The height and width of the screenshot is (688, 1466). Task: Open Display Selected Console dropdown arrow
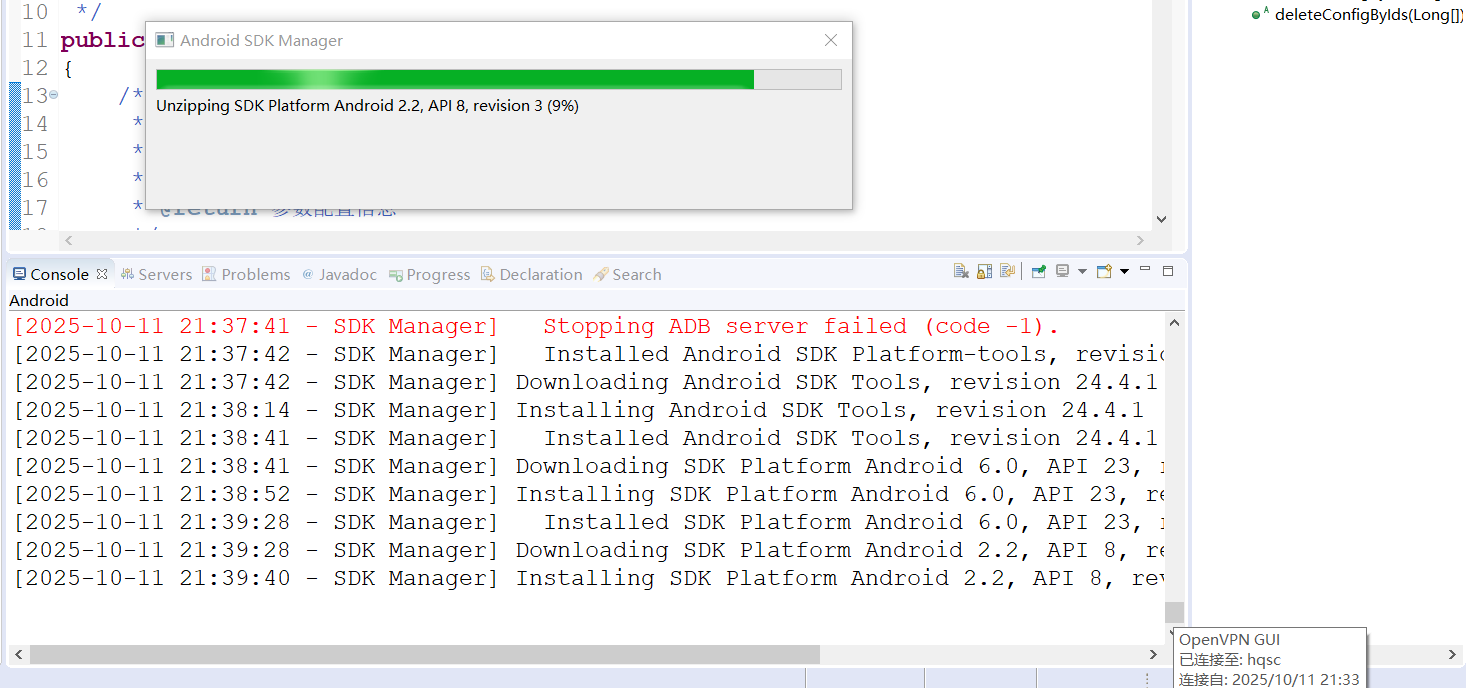(1082, 272)
